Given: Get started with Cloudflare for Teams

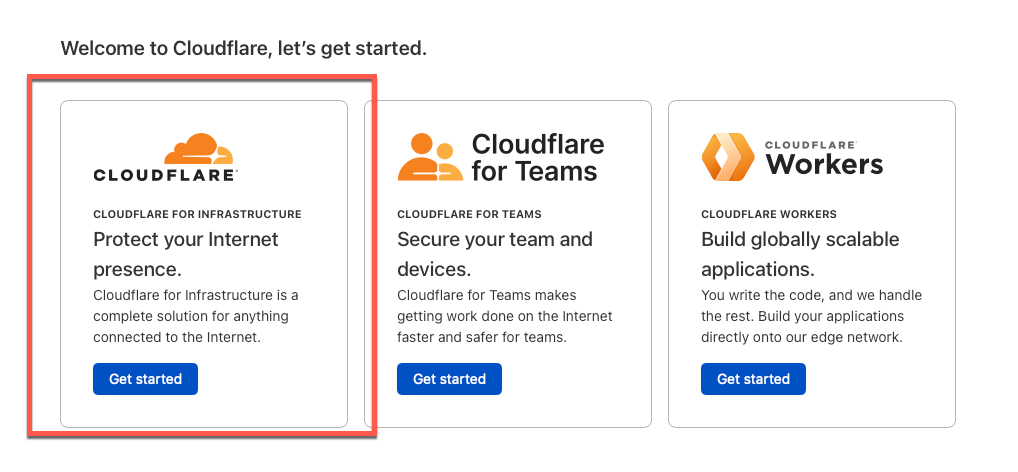Looking at the screenshot, I should point(449,379).
